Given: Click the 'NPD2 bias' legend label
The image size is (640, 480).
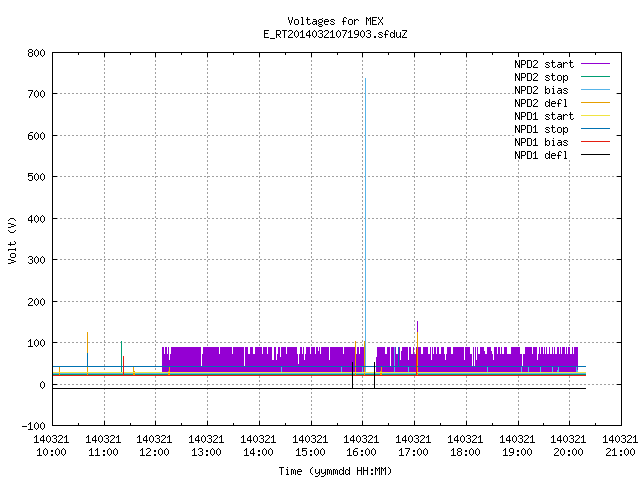Looking at the screenshot, I should tap(541, 90).
